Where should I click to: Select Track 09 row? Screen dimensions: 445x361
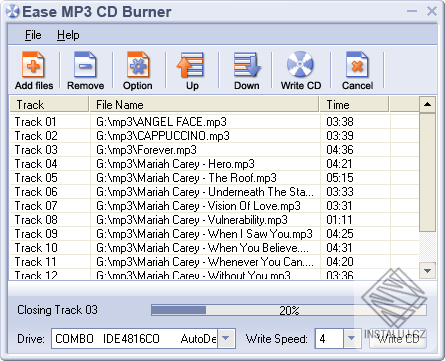(214, 234)
